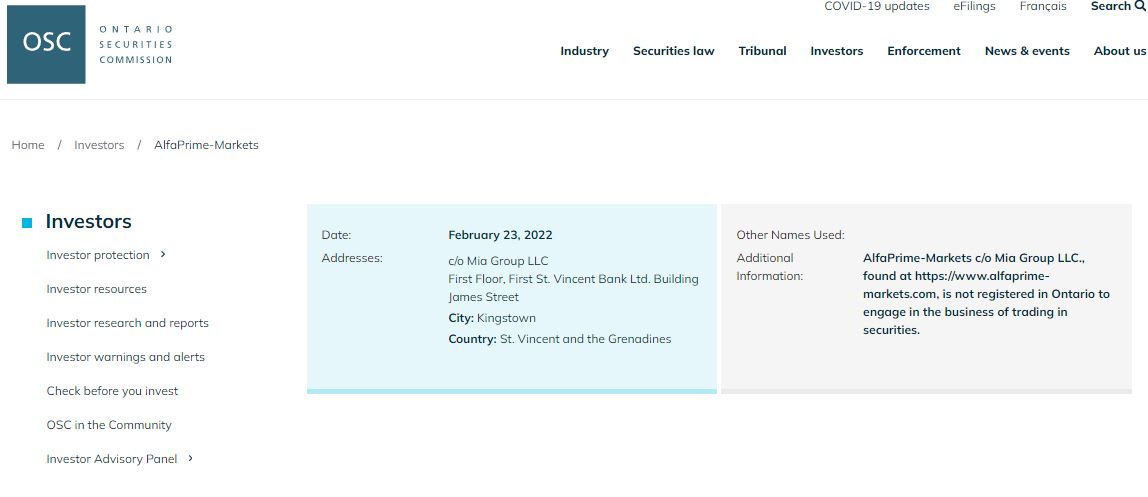The width and height of the screenshot is (1148, 497).
Task: Go to Investors breadcrumb
Action: [x=99, y=145]
